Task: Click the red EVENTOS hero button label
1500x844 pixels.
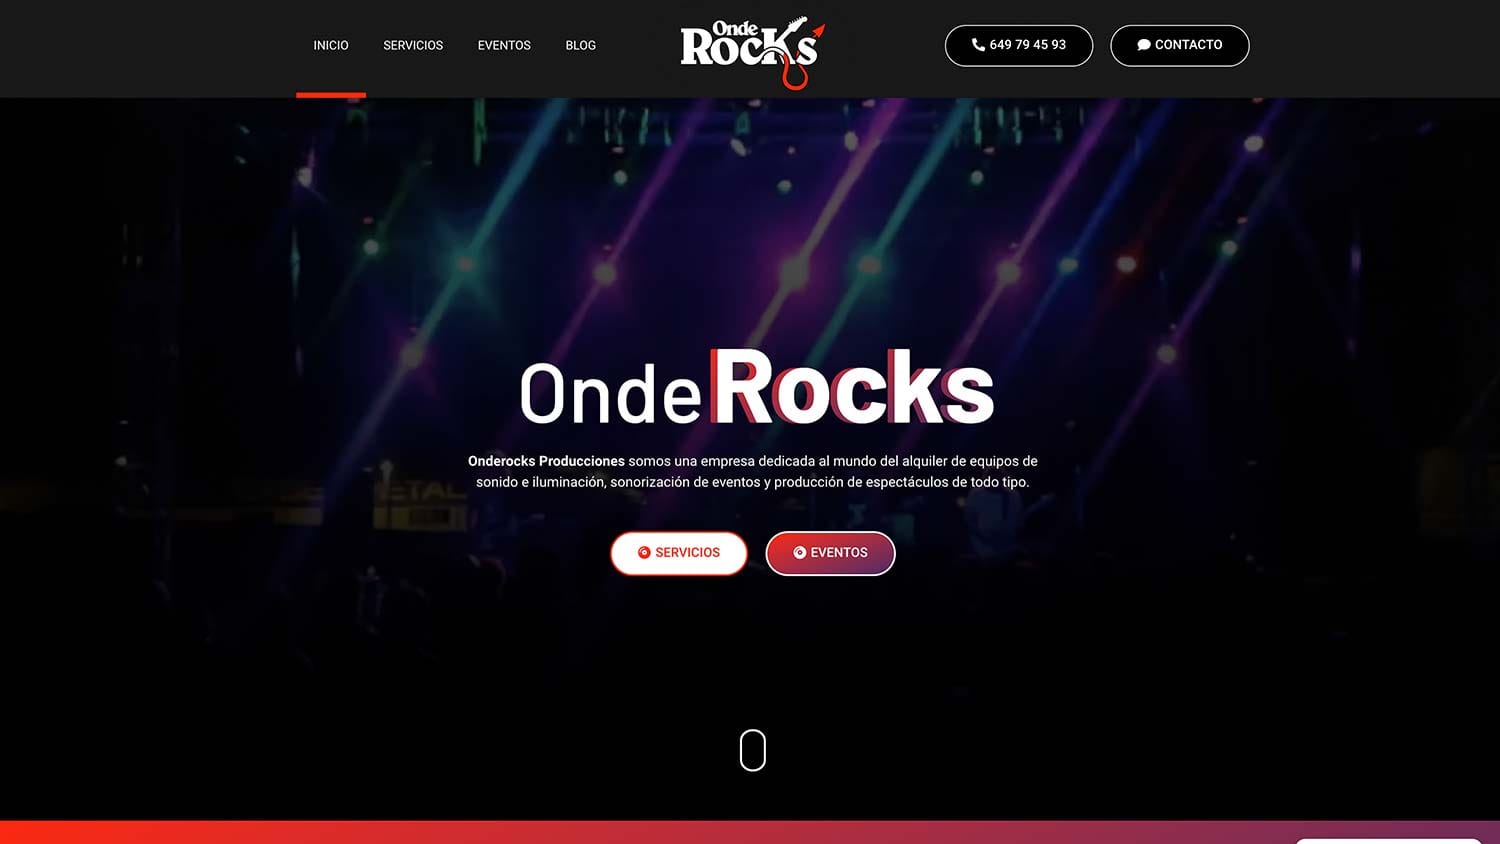Action: click(839, 553)
